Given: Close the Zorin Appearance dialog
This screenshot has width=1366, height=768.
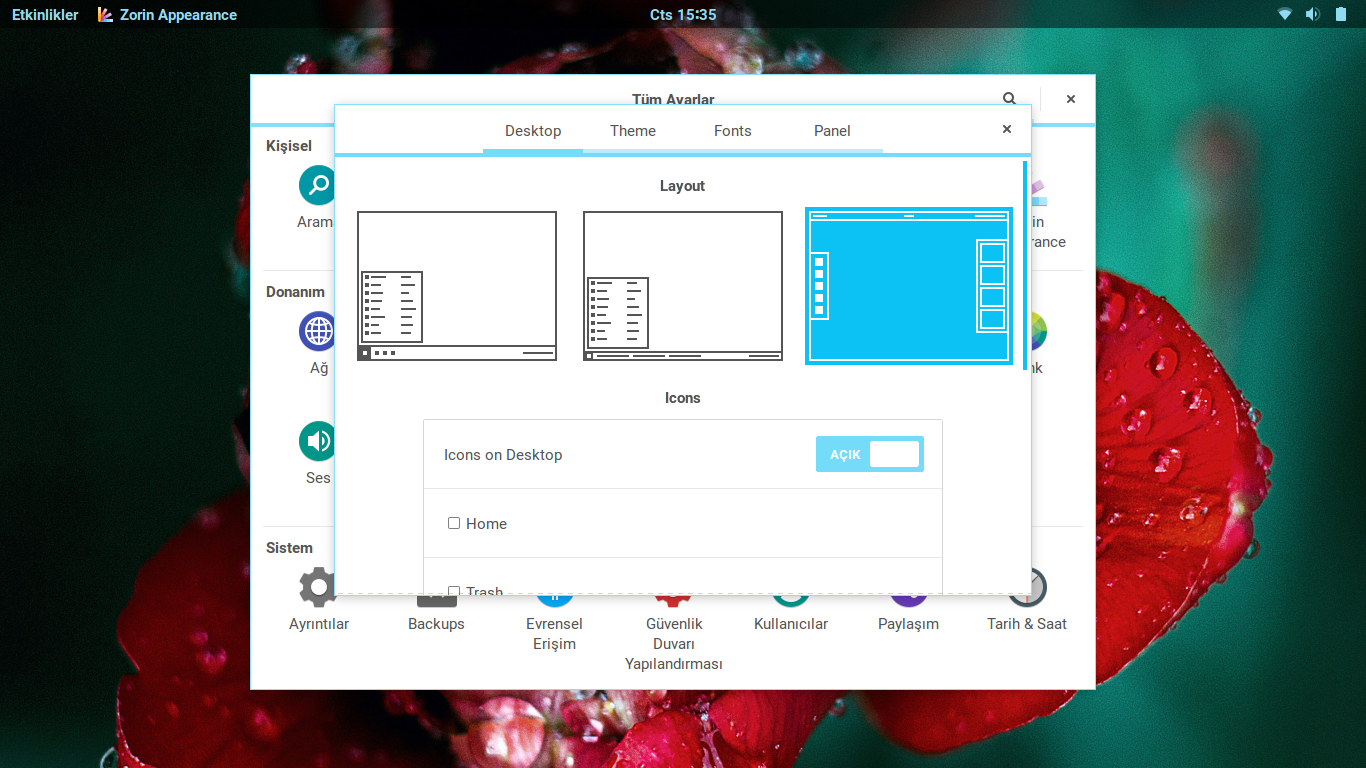Looking at the screenshot, I should 1007,129.
